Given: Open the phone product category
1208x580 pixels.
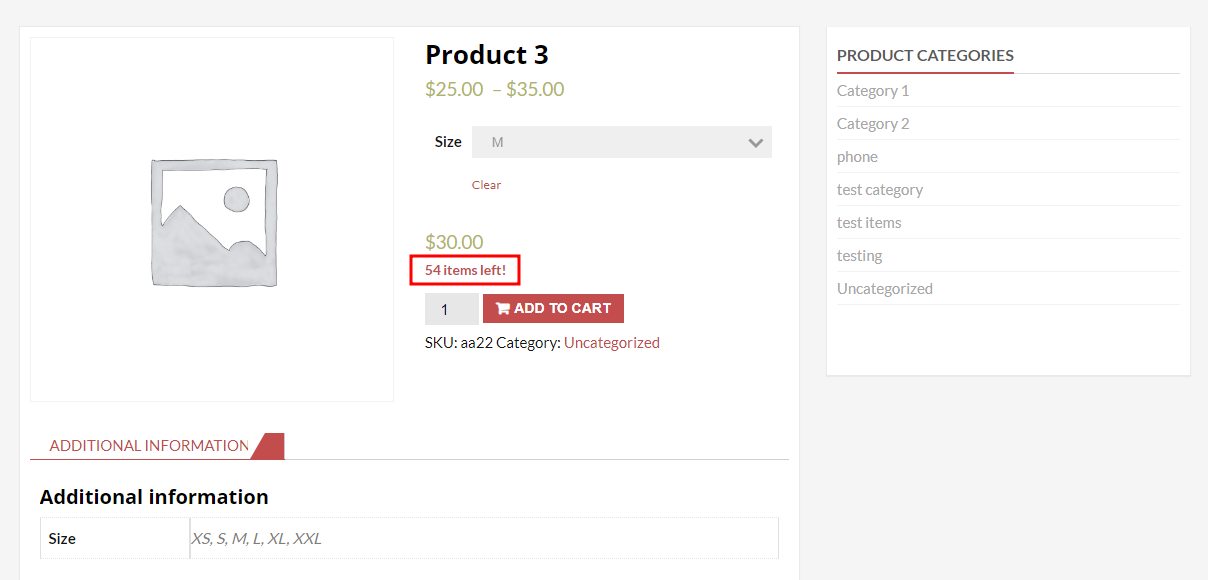Looking at the screenshot, I should [x=857, y=156].
